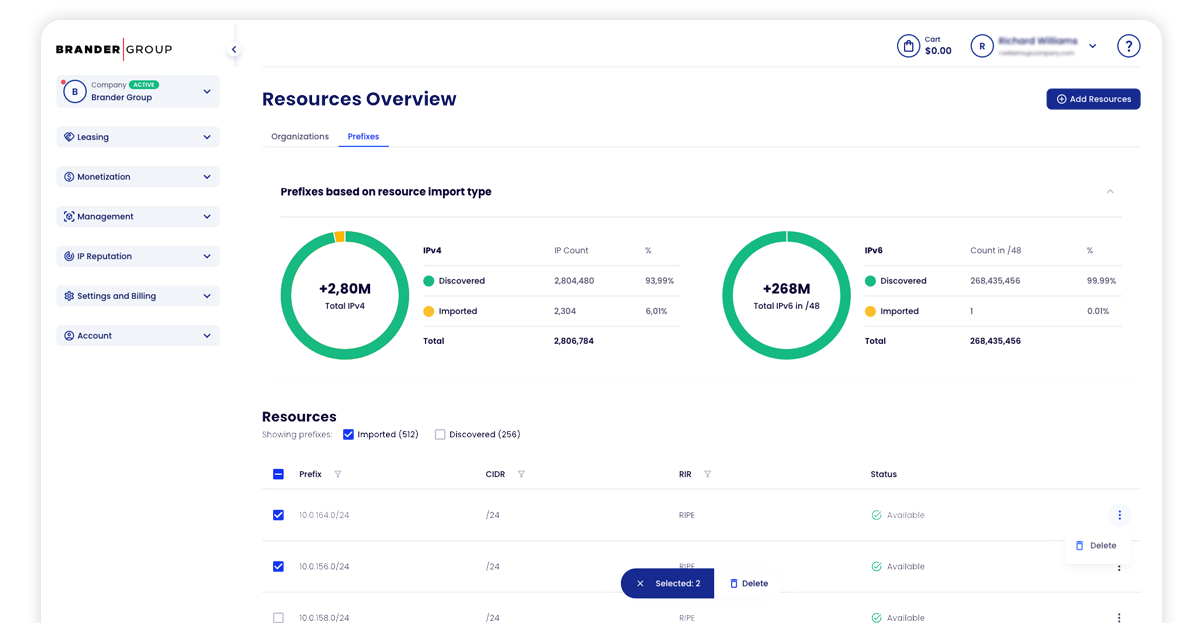The image size is (1200, 623).
Task: Delete the two selected prefixes
Action: coord(748,583)
